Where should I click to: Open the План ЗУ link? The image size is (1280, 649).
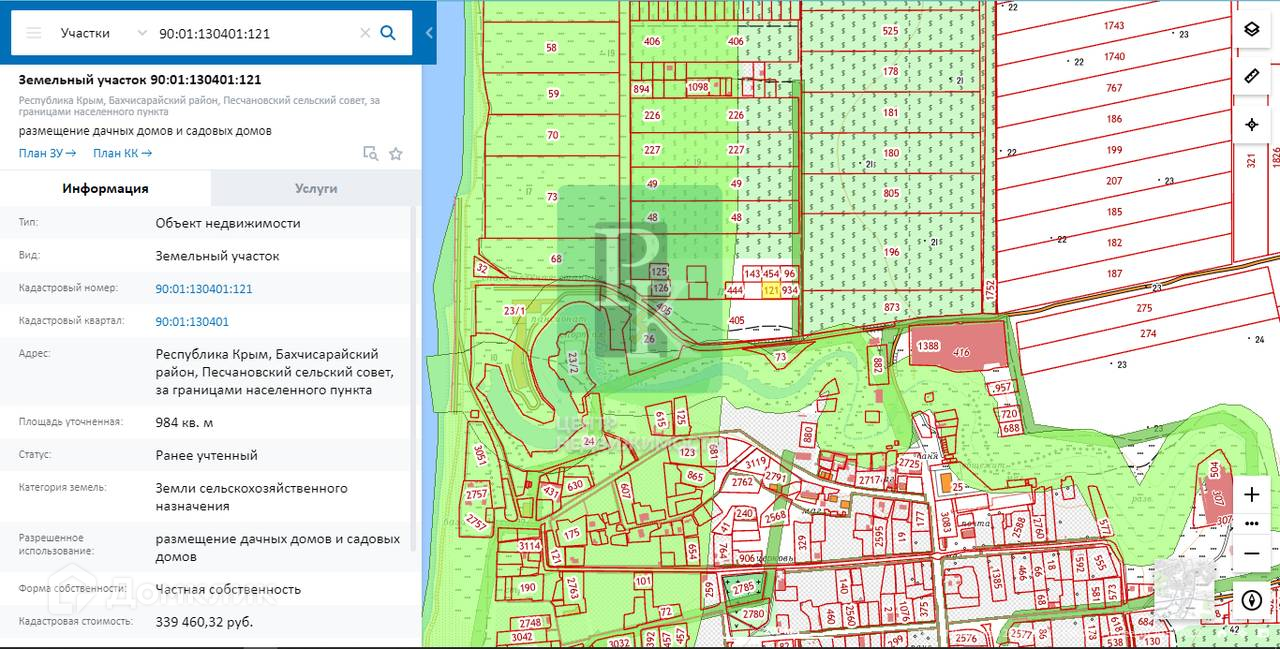click(x=47, y=153)
